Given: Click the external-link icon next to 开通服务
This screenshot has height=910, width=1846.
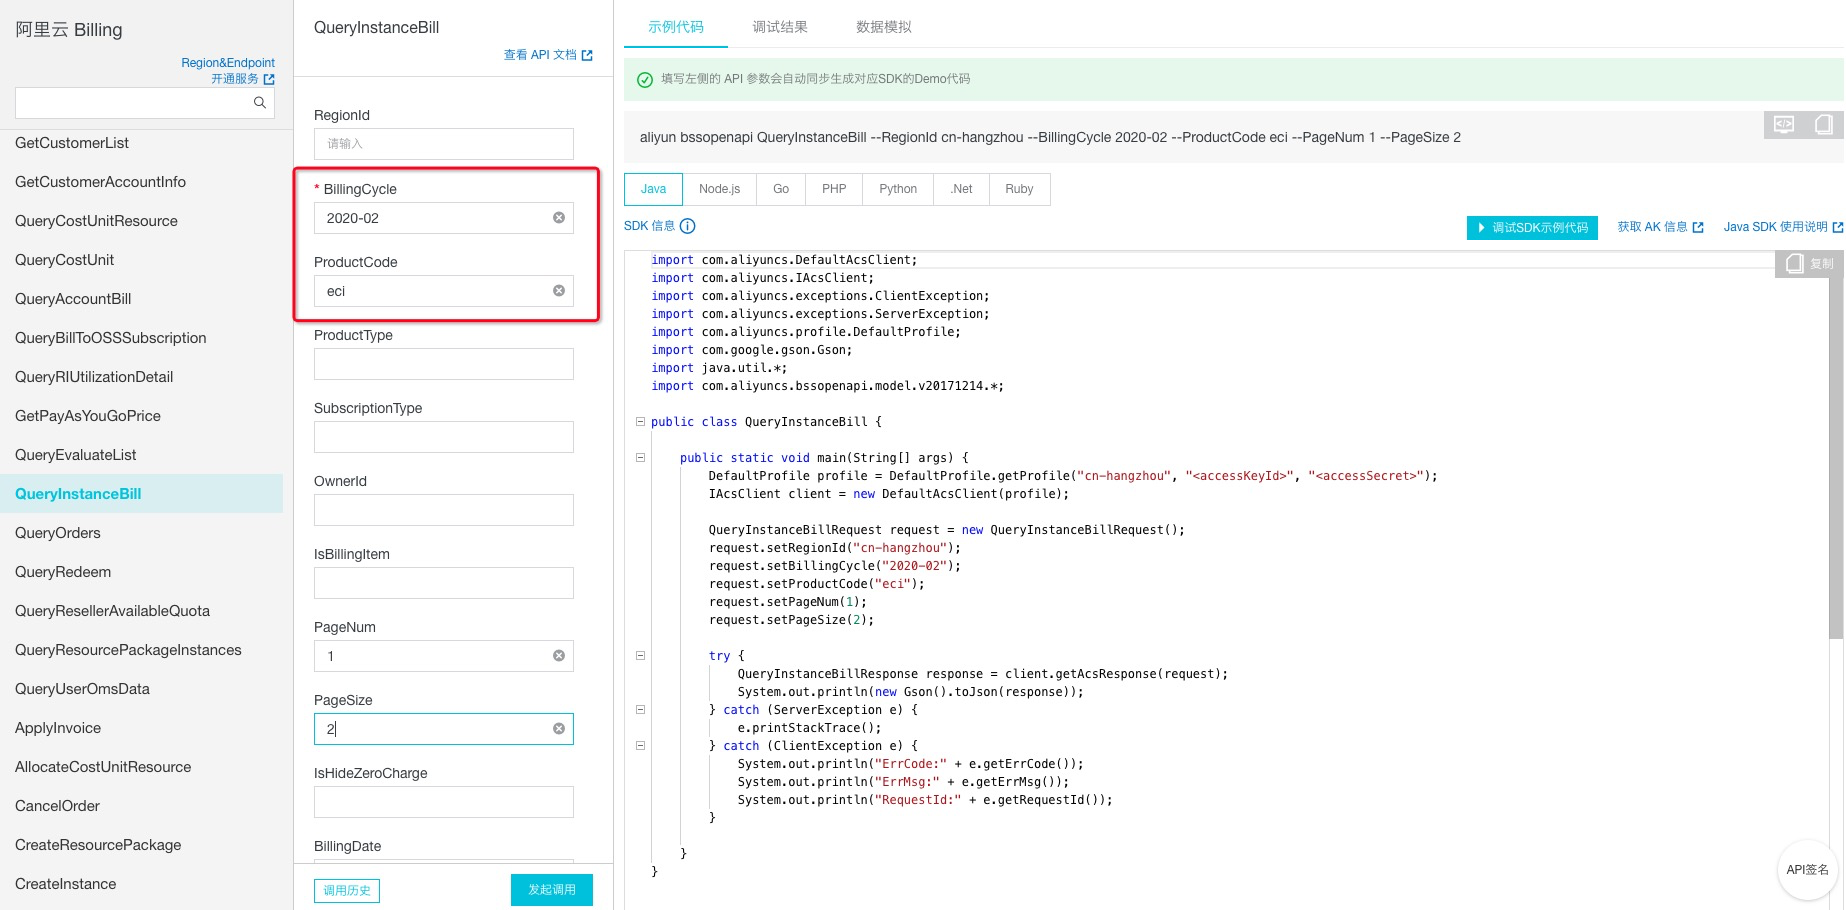Looking at the screenshot, I should (269, 79).
